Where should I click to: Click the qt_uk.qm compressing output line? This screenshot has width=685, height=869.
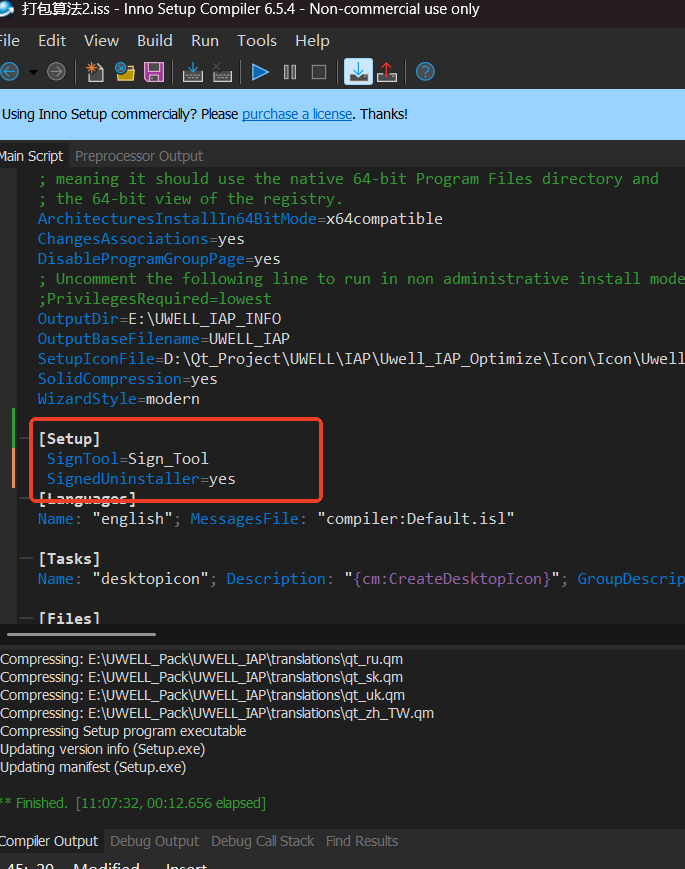[203, 695]
